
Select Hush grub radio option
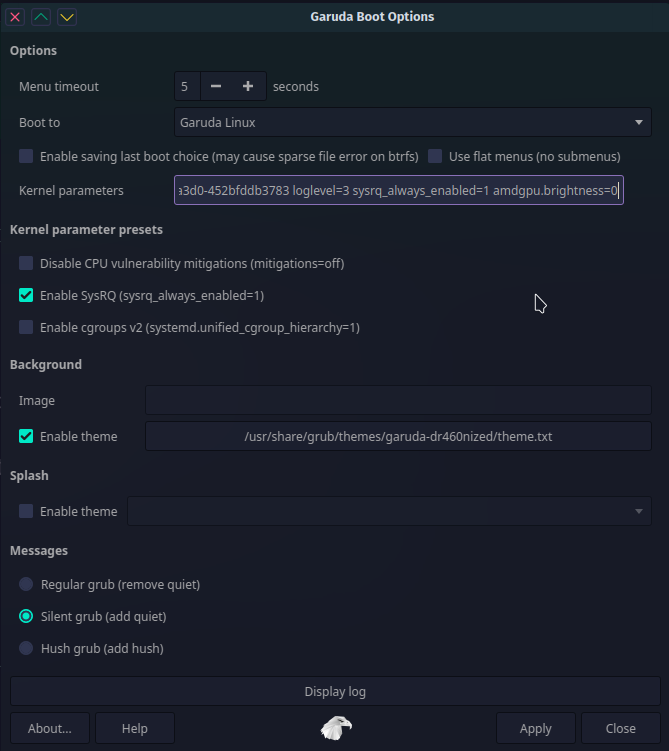(x=26, y=648)
